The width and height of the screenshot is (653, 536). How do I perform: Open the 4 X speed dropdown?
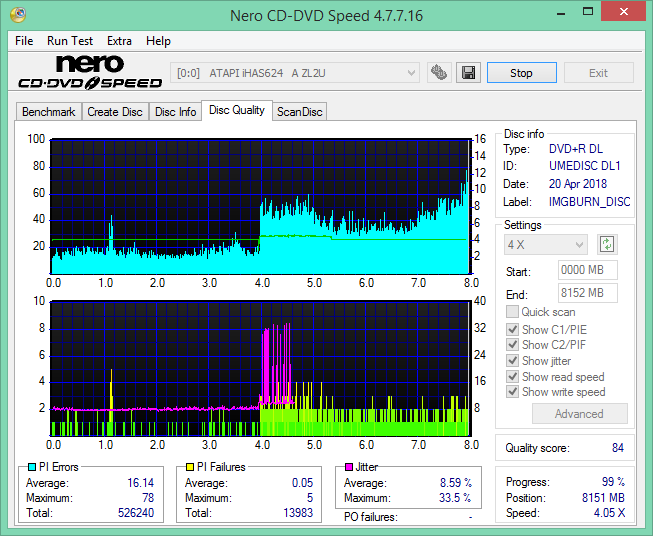coord(546,244)
